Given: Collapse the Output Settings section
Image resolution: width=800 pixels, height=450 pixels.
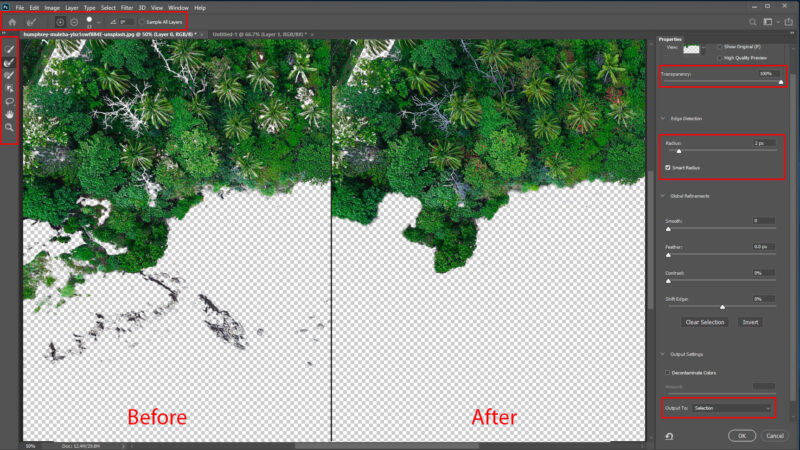Looking at the screenshot, I should (x=663, y=354).
